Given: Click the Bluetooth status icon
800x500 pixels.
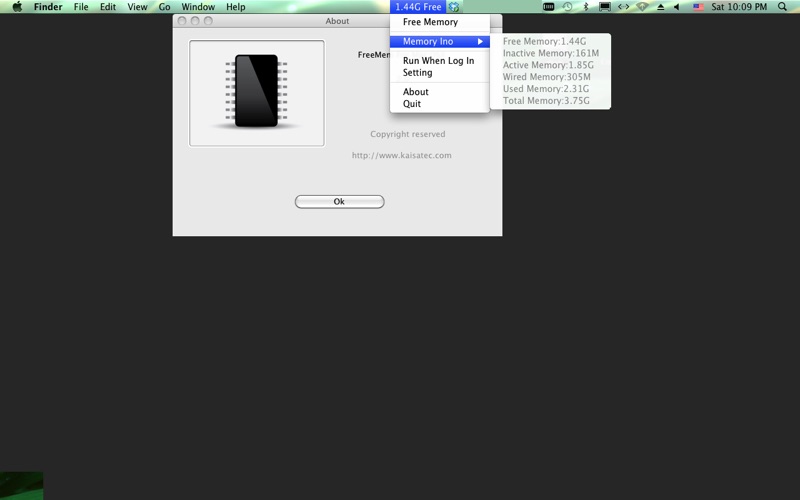Looking at the screenshot, I should point(586,7).
